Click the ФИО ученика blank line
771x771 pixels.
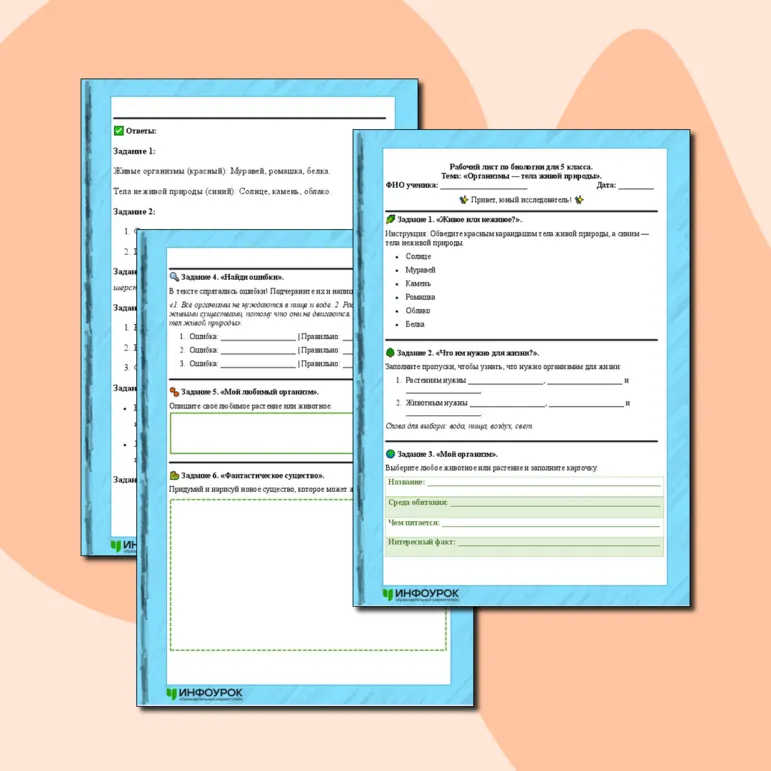pyautogui.click(x=484, y=186)
